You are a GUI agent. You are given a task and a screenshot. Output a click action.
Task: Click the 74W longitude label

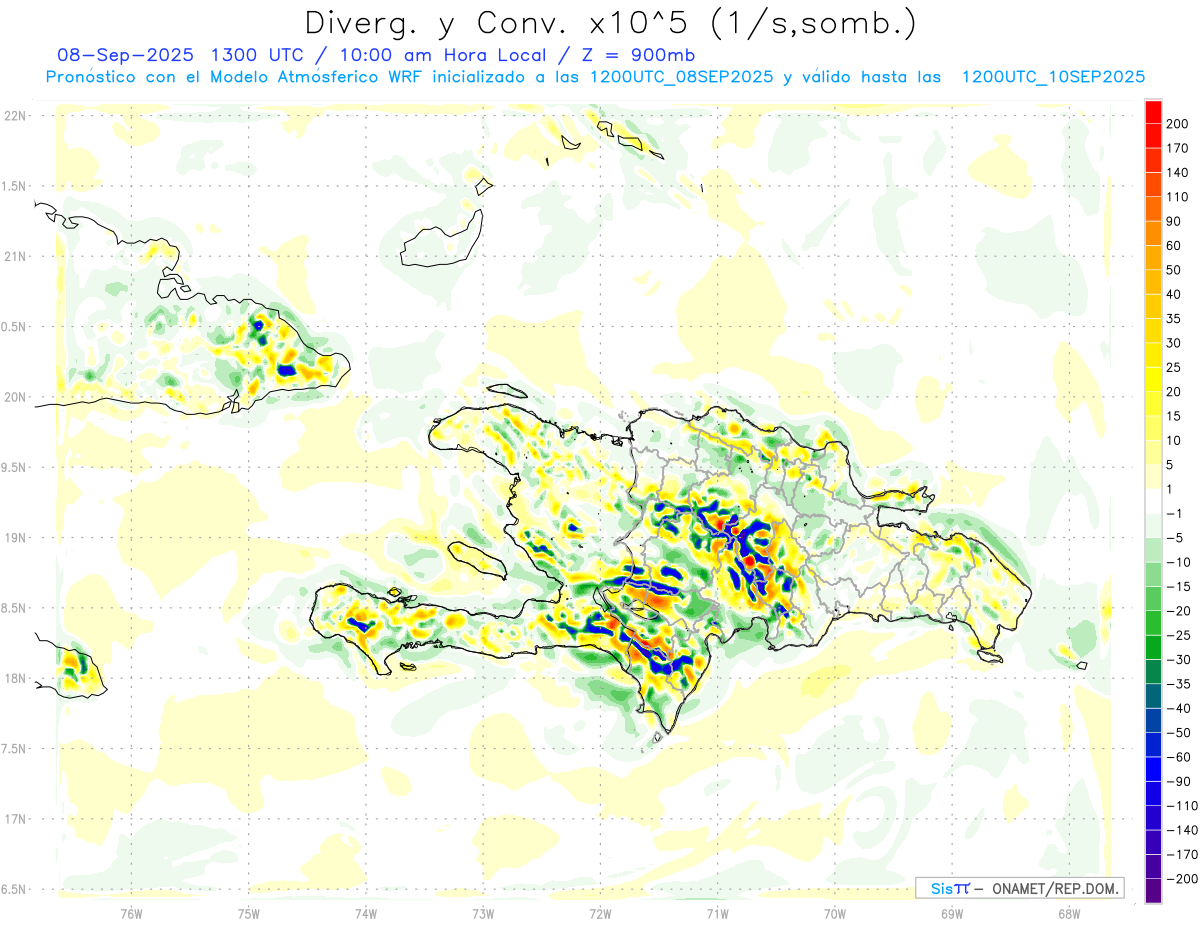point(366,913)
